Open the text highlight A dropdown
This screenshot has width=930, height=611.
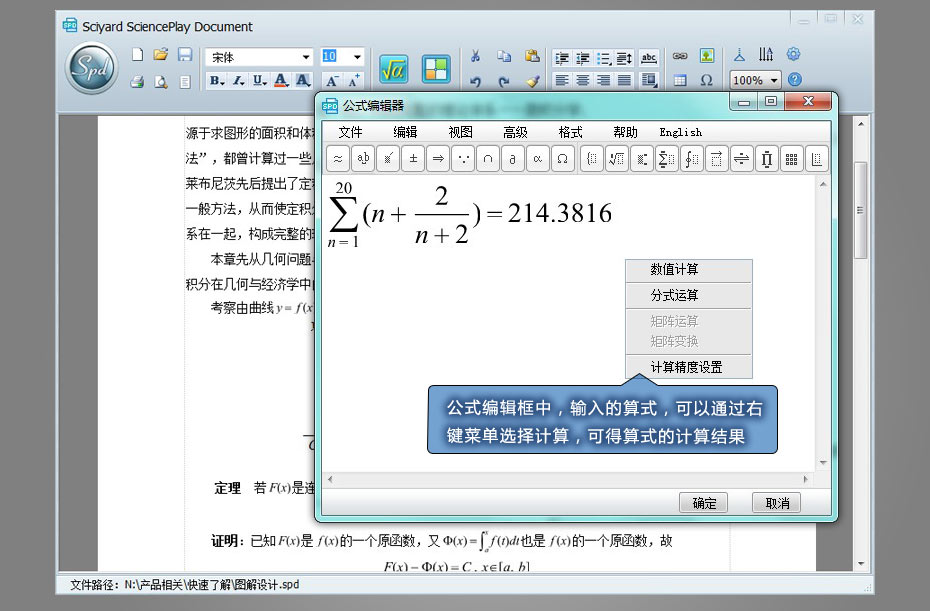click(303, 81)
